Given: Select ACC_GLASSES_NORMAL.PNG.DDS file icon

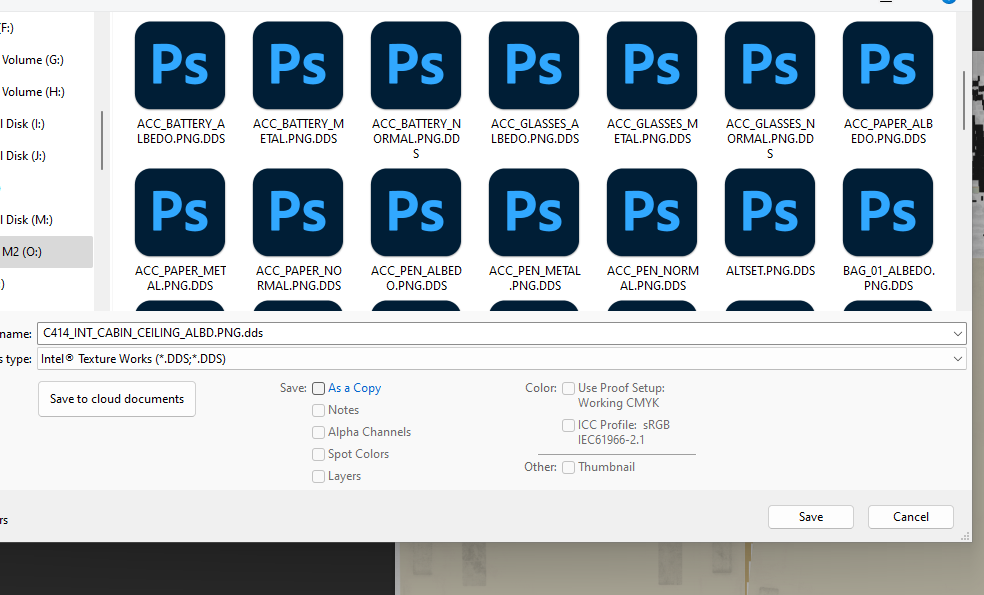Looking at the screenshot, I should 770,65.
